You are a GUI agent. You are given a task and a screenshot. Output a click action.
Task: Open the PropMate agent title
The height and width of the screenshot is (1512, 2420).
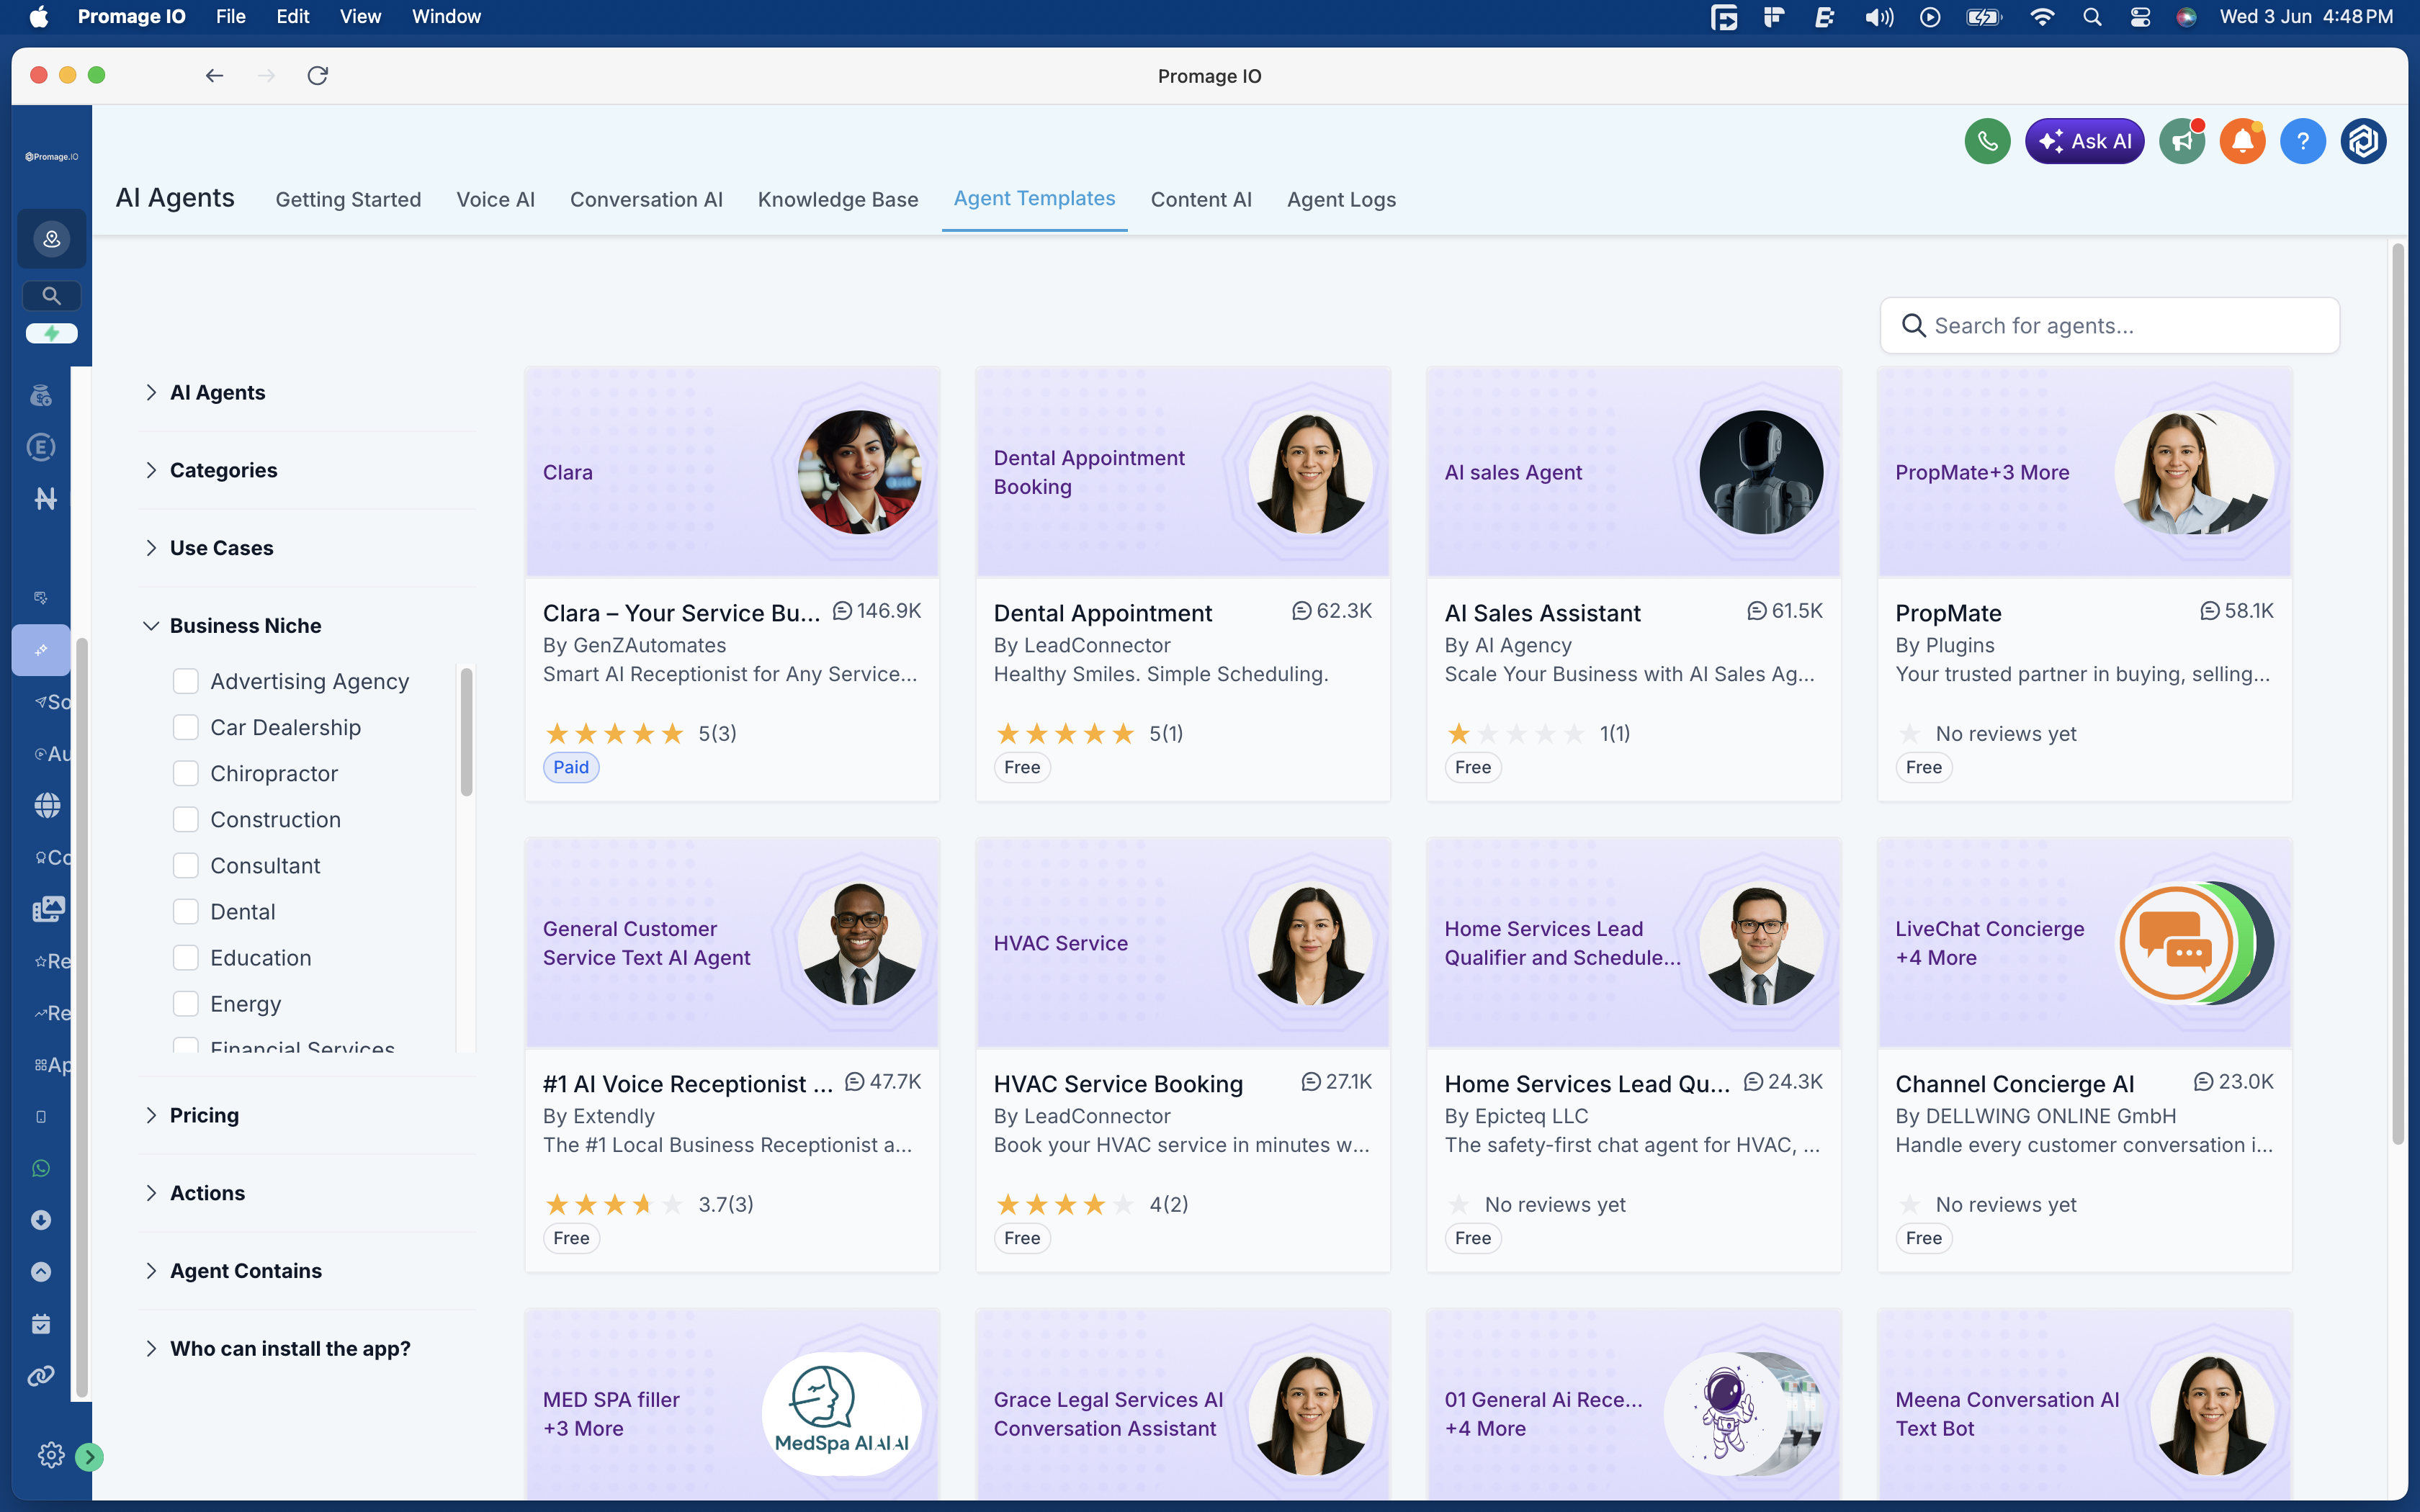(1948, 613)
